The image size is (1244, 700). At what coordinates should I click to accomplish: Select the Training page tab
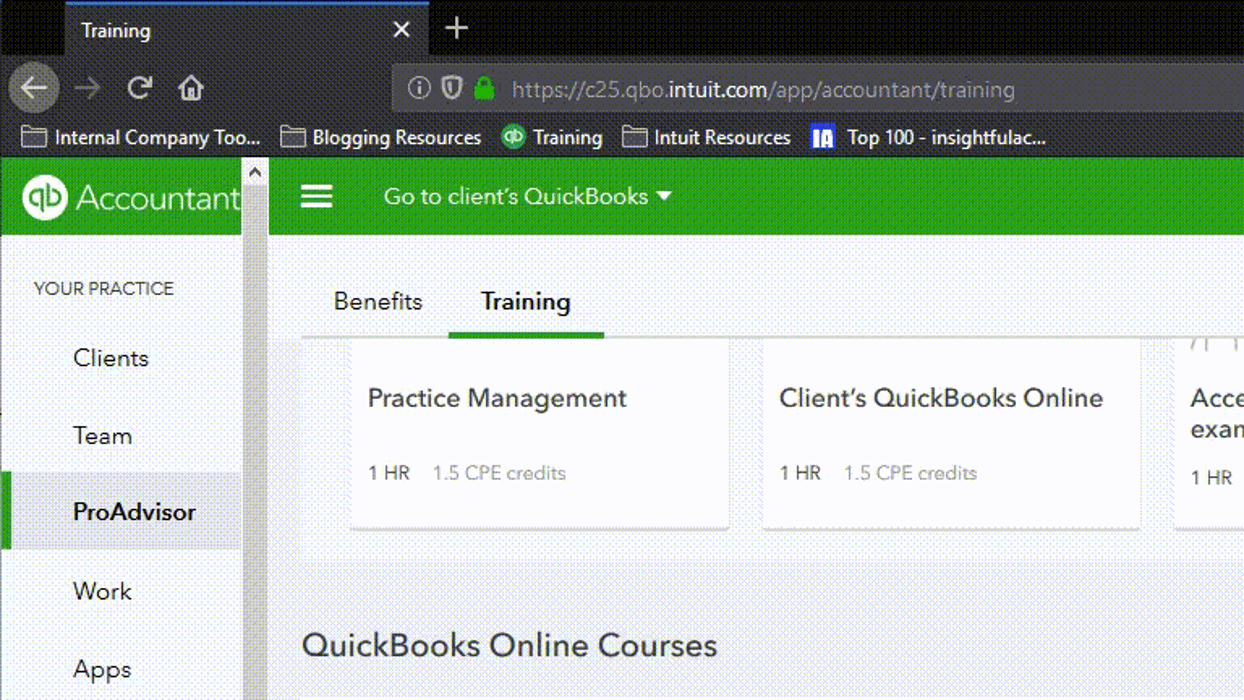(x=526, y=302)
